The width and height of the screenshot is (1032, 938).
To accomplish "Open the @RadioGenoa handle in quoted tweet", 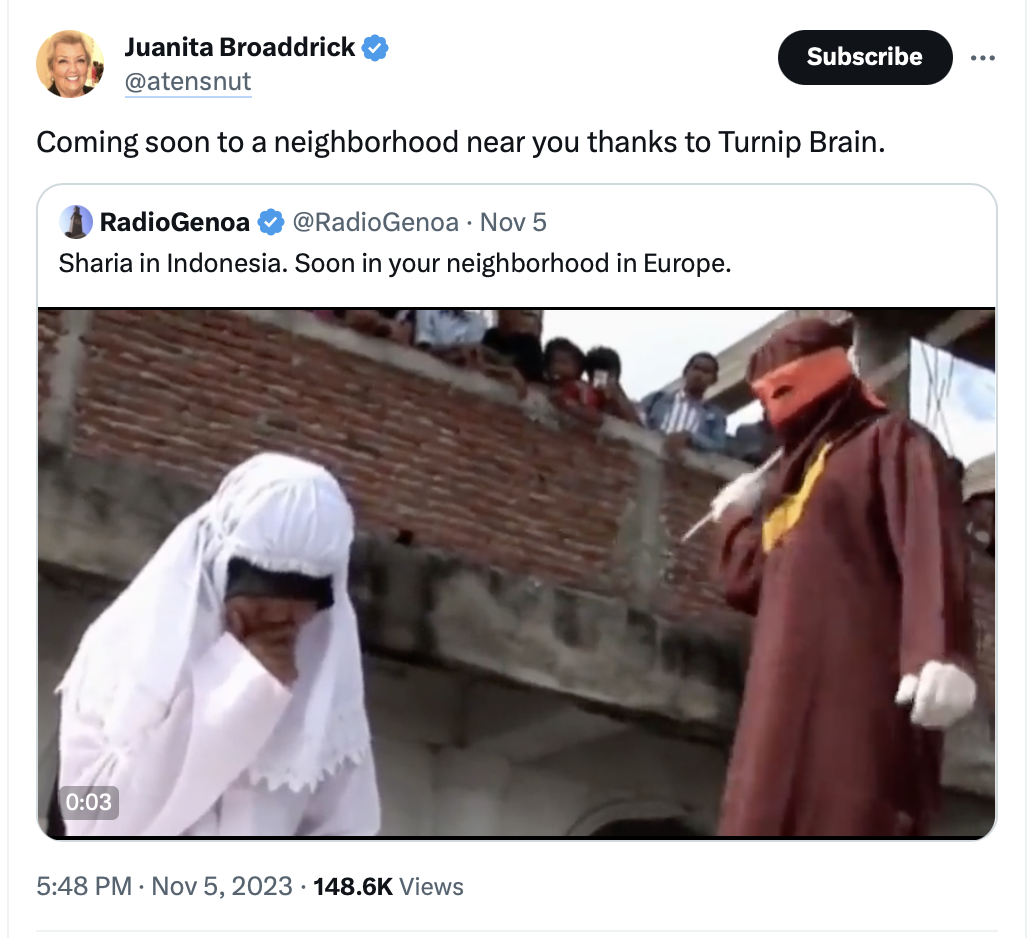I will (x=375, y=222).
